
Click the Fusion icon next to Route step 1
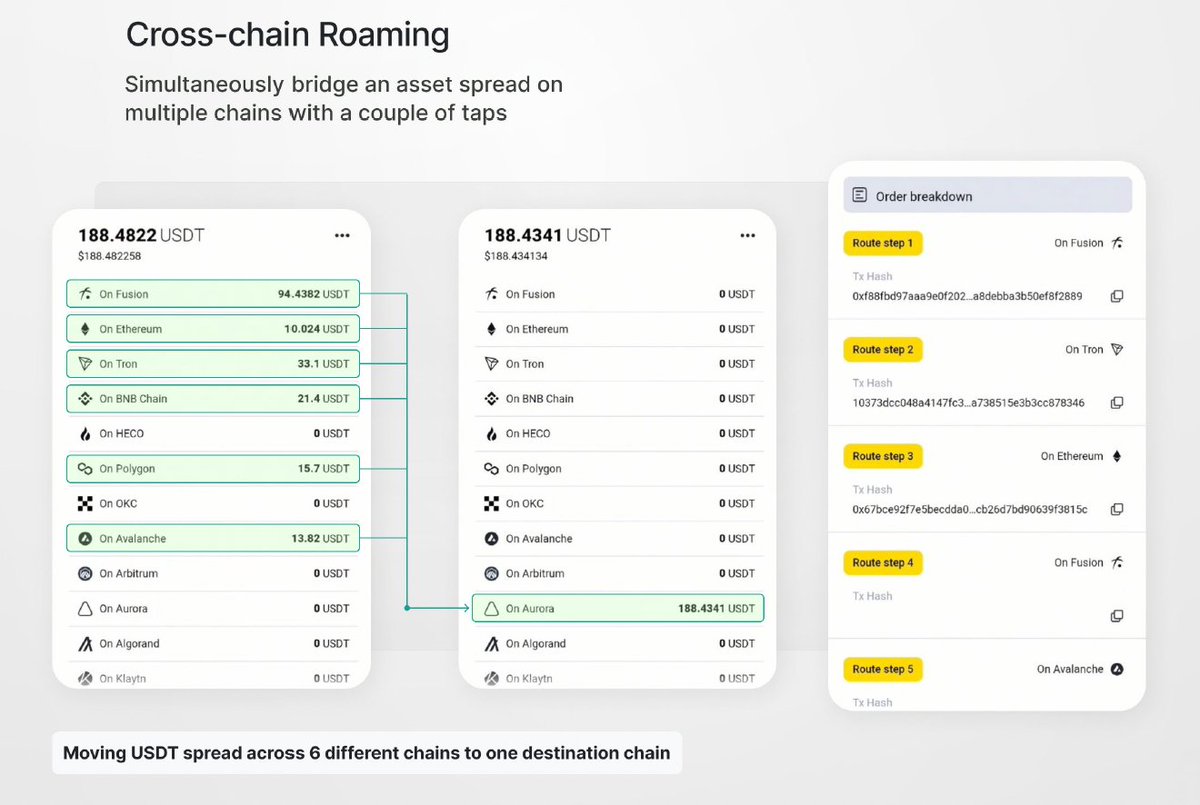1117,243
